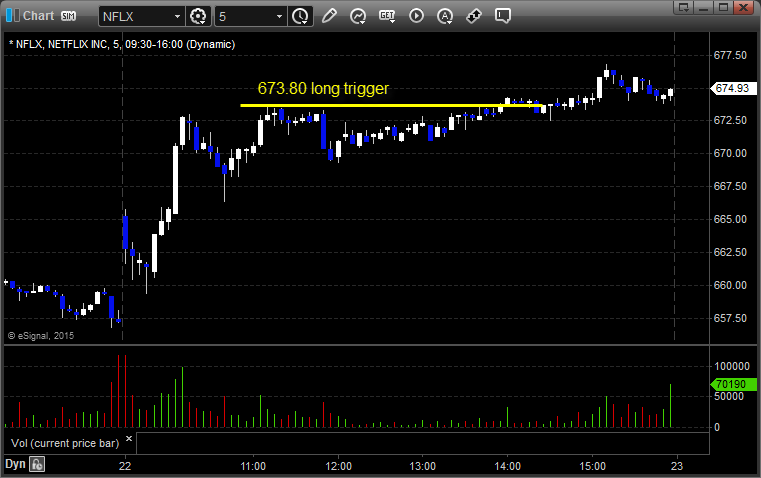Click the 13:00 time axis label
761x478 pixels.
423,466
